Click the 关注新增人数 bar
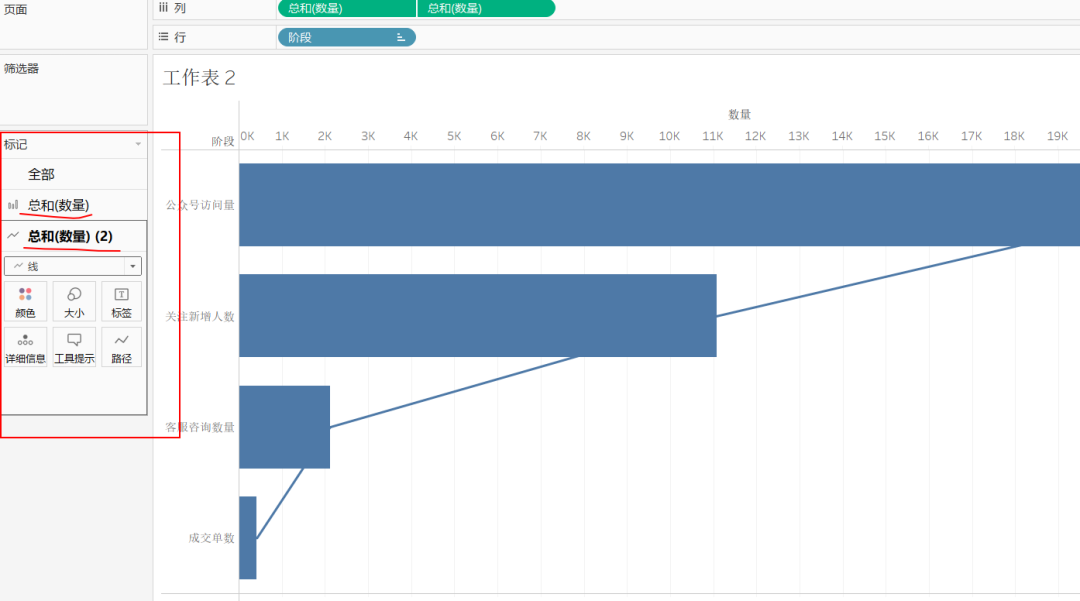Screen dimensions: 1080x601 click(x=477, y=315)
